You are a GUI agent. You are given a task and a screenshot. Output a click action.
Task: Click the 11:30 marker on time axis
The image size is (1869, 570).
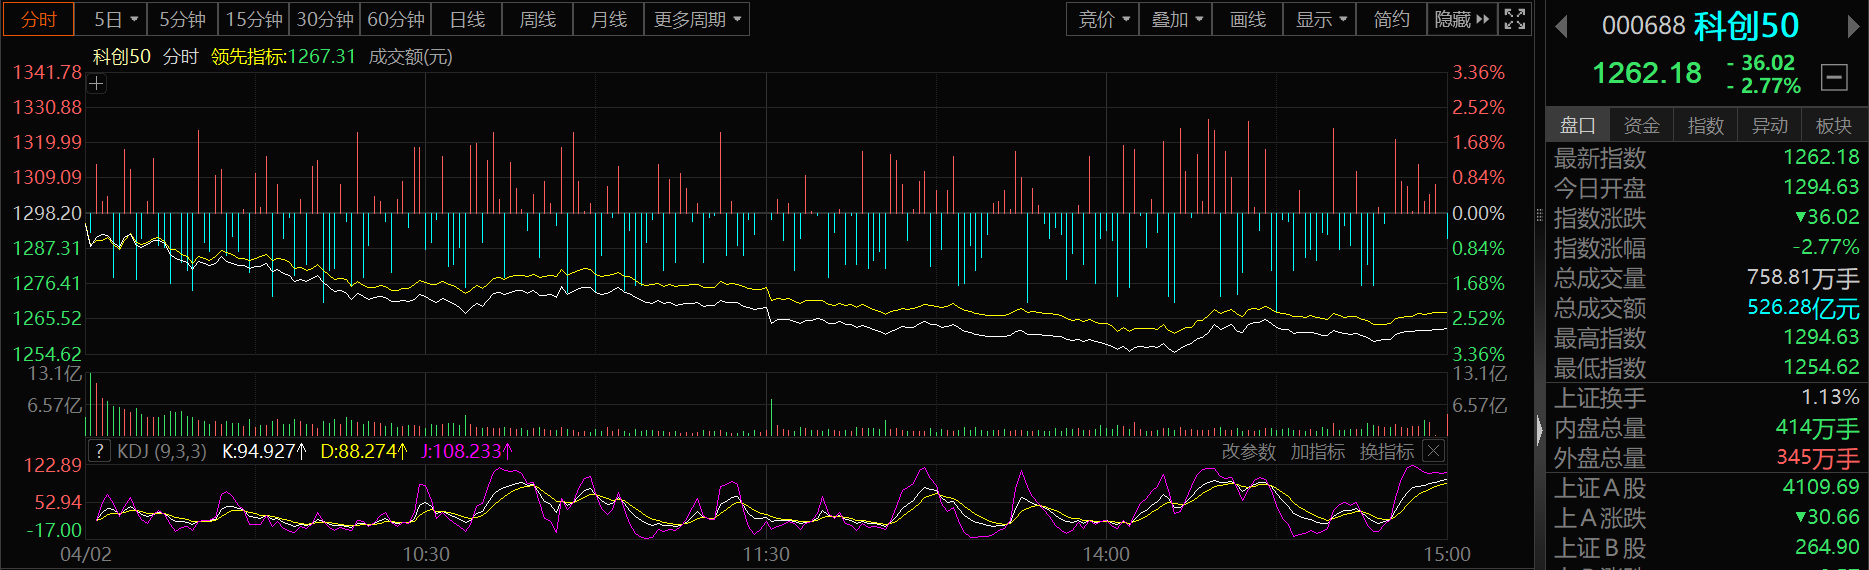click(766, 554)
